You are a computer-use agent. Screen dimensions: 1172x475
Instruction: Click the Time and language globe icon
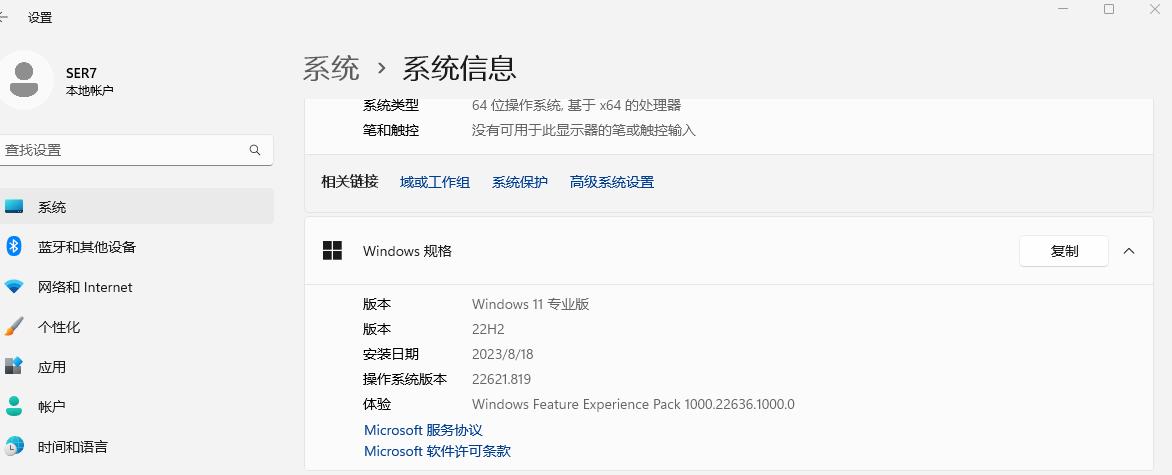pyautogui.click(x=14, y=446)
